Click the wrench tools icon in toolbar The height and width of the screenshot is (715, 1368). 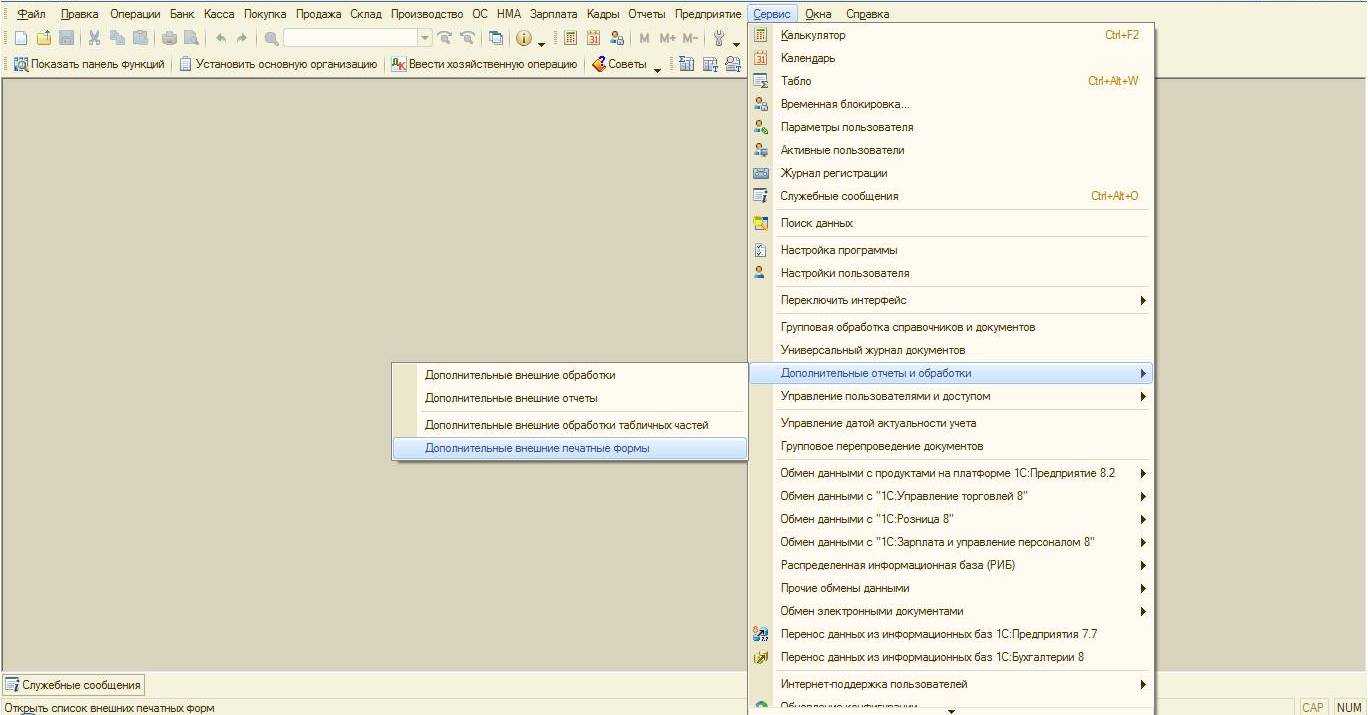tap(718, 38)
